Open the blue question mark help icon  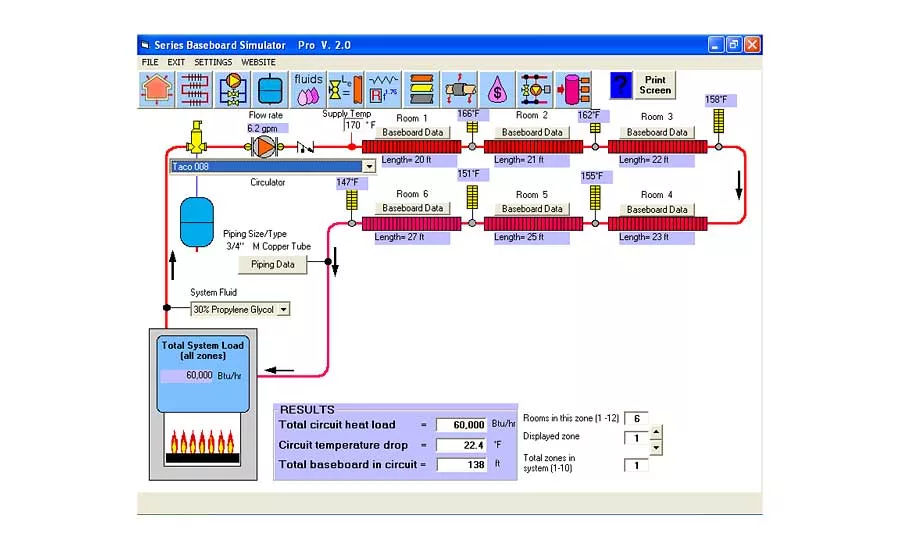(621, 87)
